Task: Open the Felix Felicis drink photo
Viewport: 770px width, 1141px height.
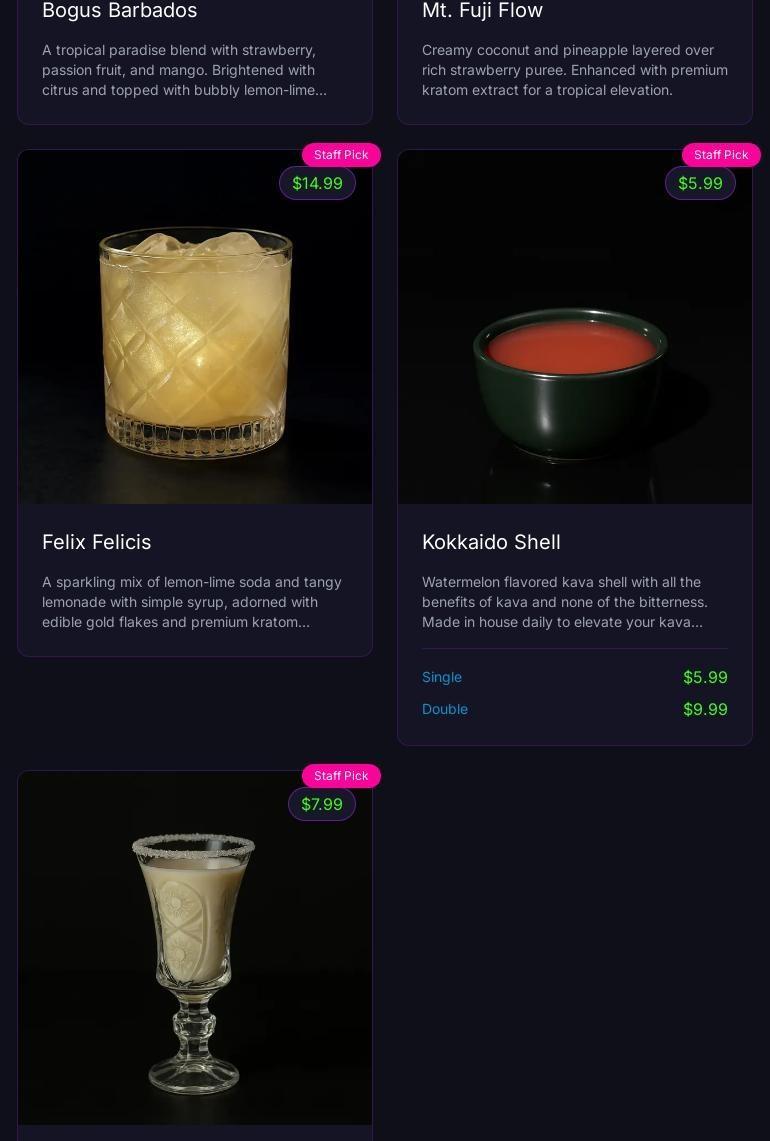Action: coord(195,327)
